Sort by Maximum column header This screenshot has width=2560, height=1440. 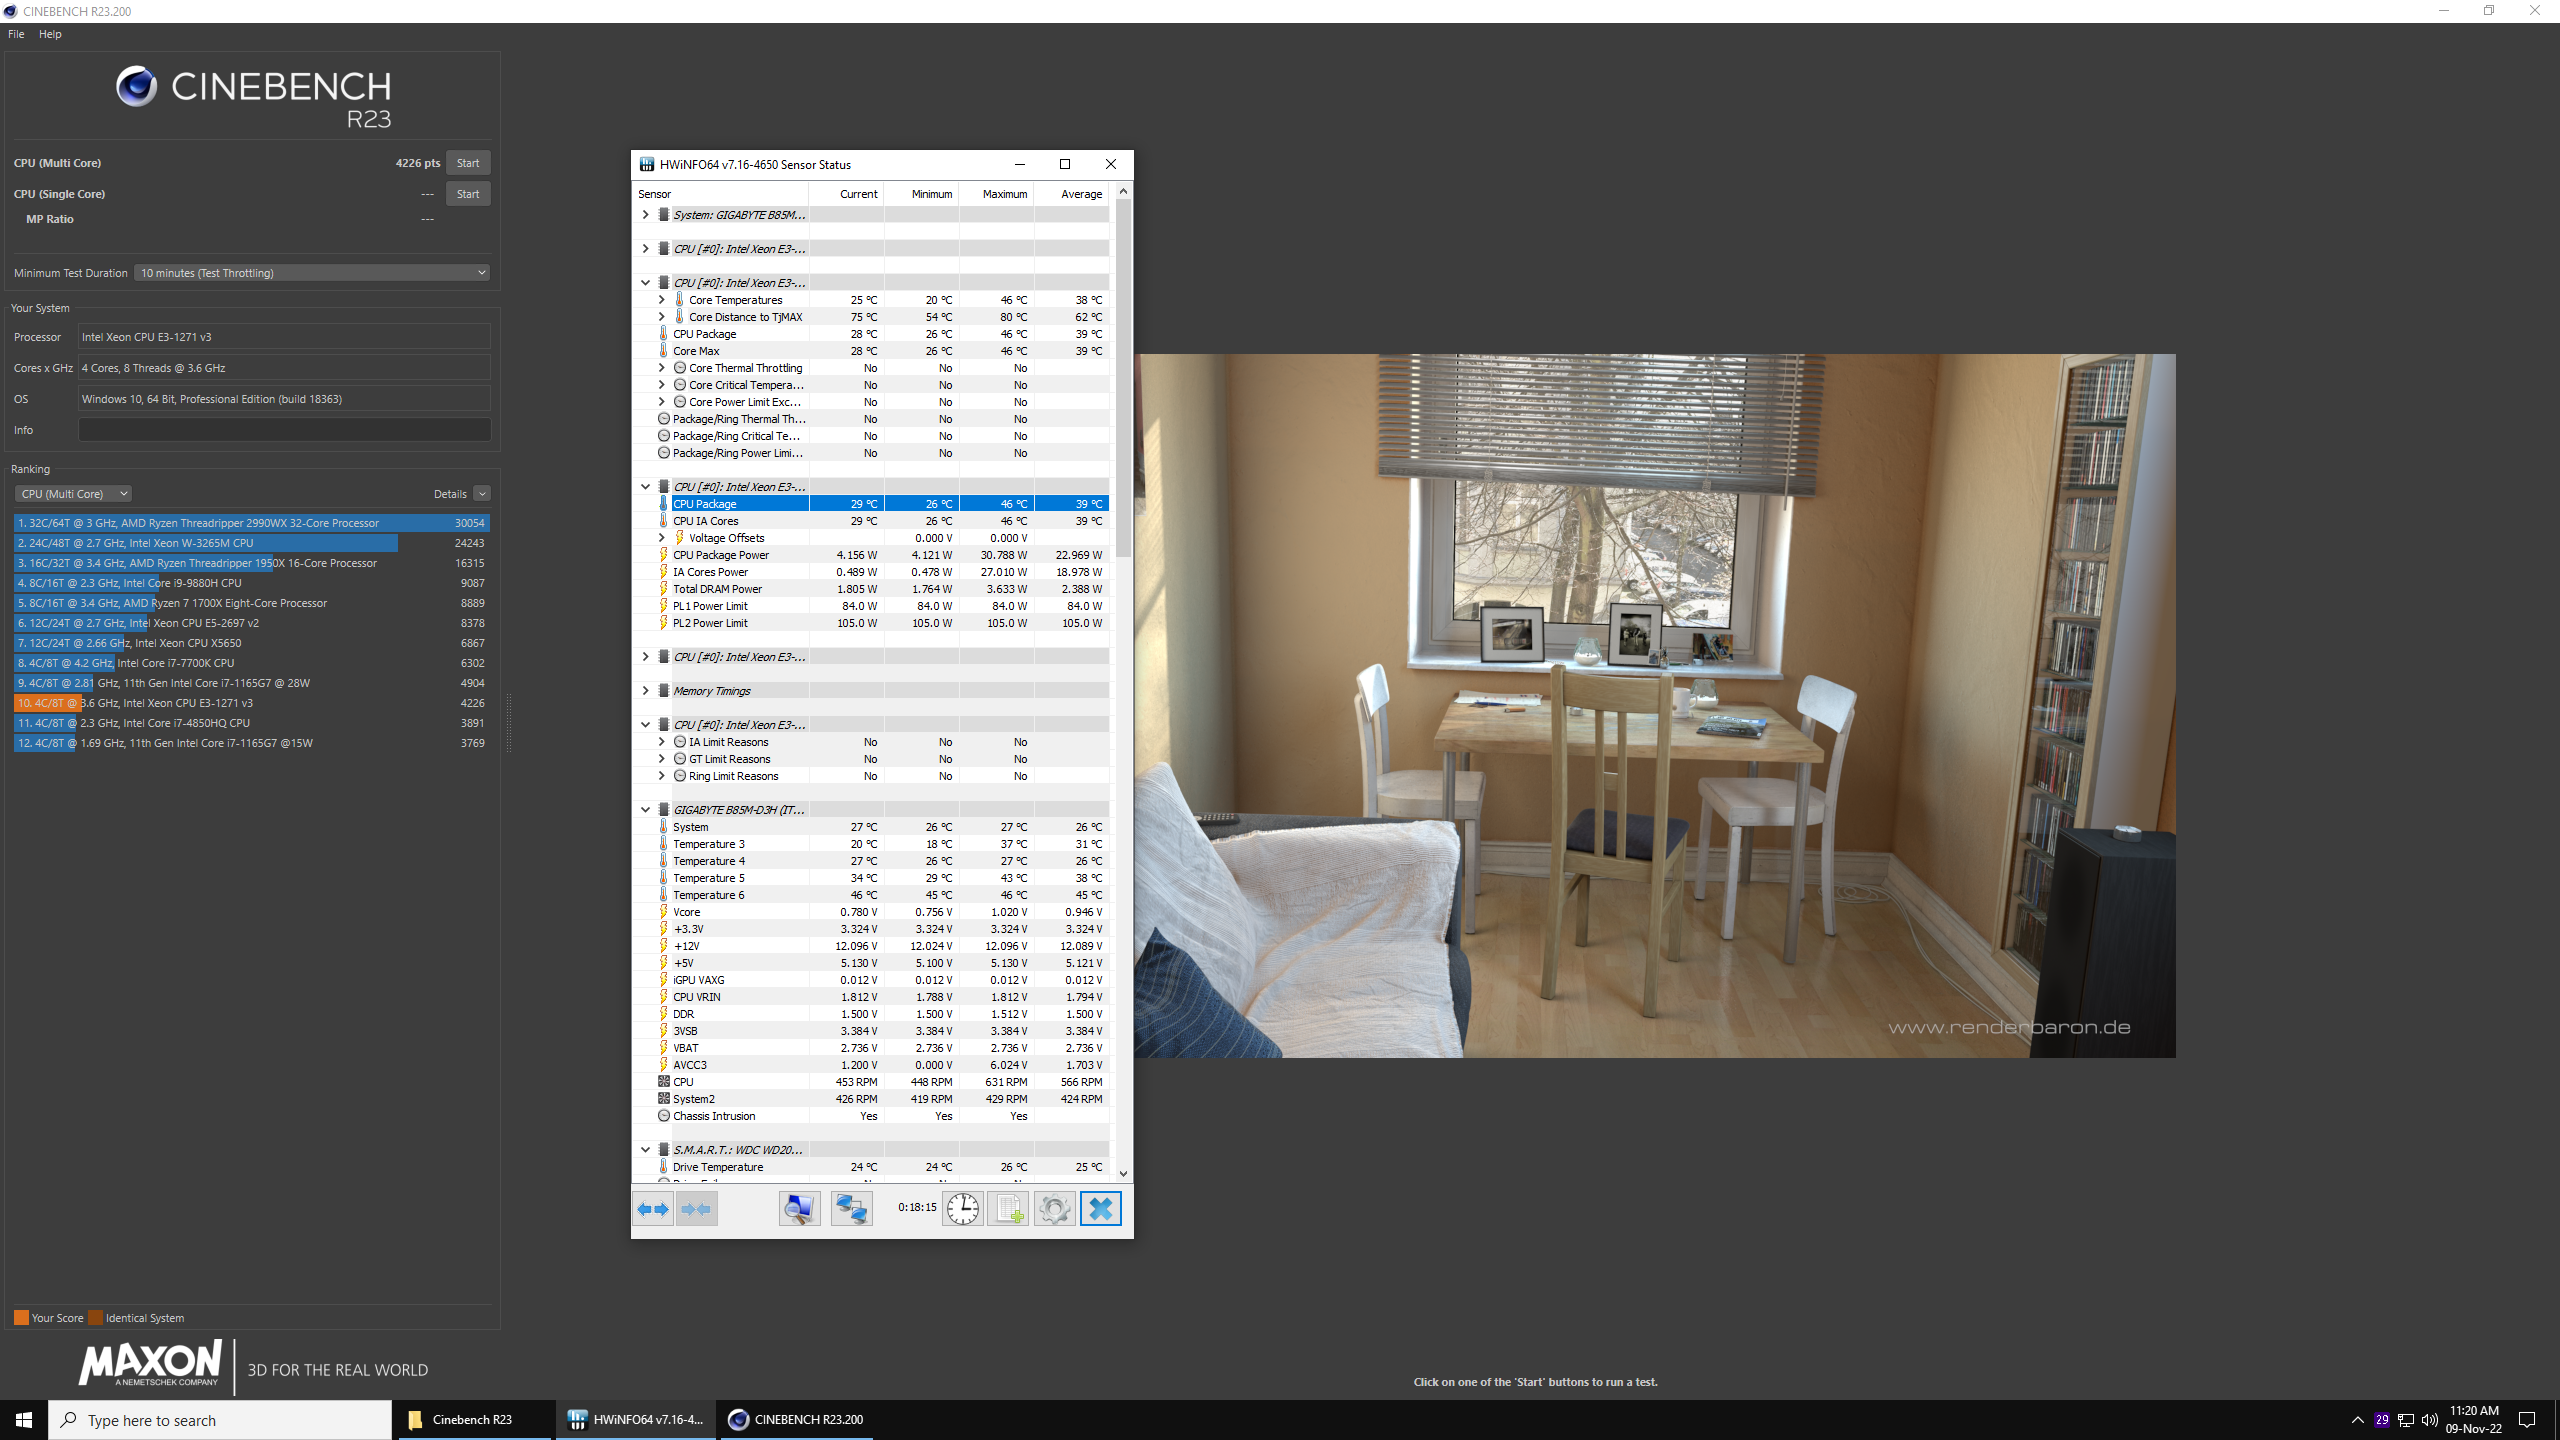coord(995,194)
